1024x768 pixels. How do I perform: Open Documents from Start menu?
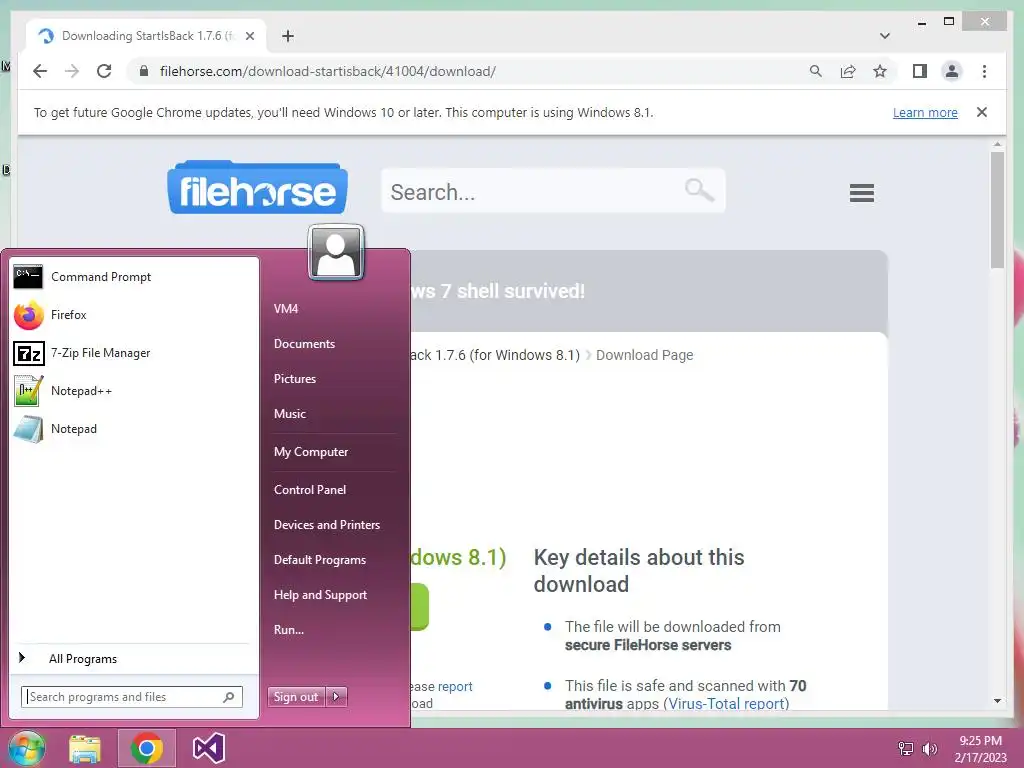(x=304, y=344)
